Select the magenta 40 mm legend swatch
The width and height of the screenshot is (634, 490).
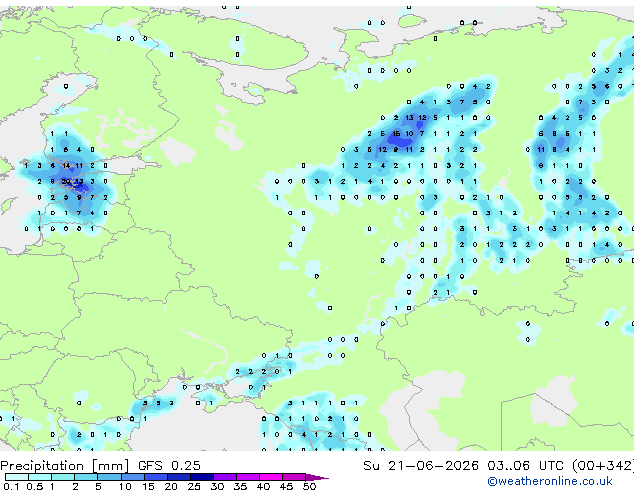tap(271, 477)
